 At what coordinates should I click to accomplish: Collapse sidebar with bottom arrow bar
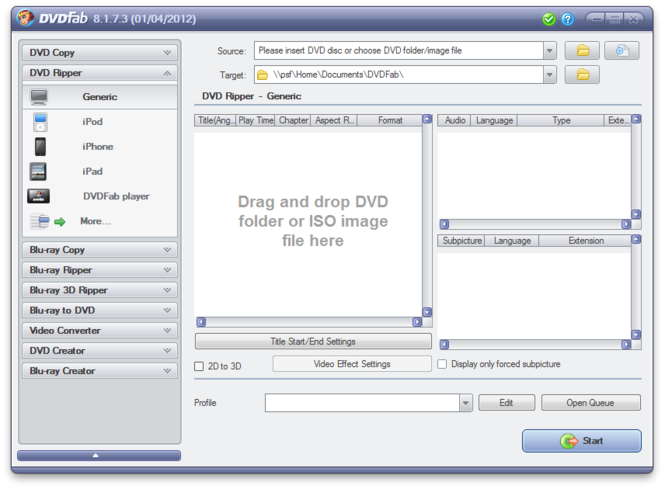click(x=99, y=455)
